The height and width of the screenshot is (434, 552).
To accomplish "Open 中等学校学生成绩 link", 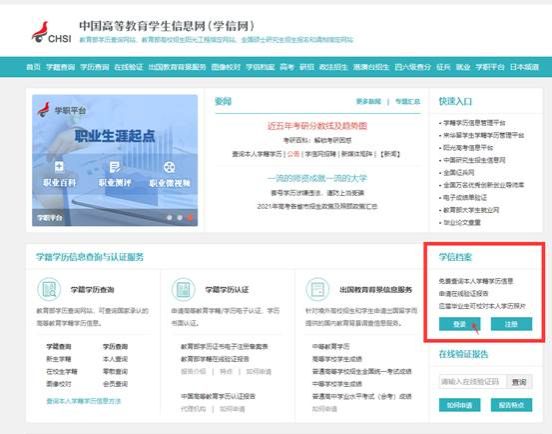I will [337, 384].
